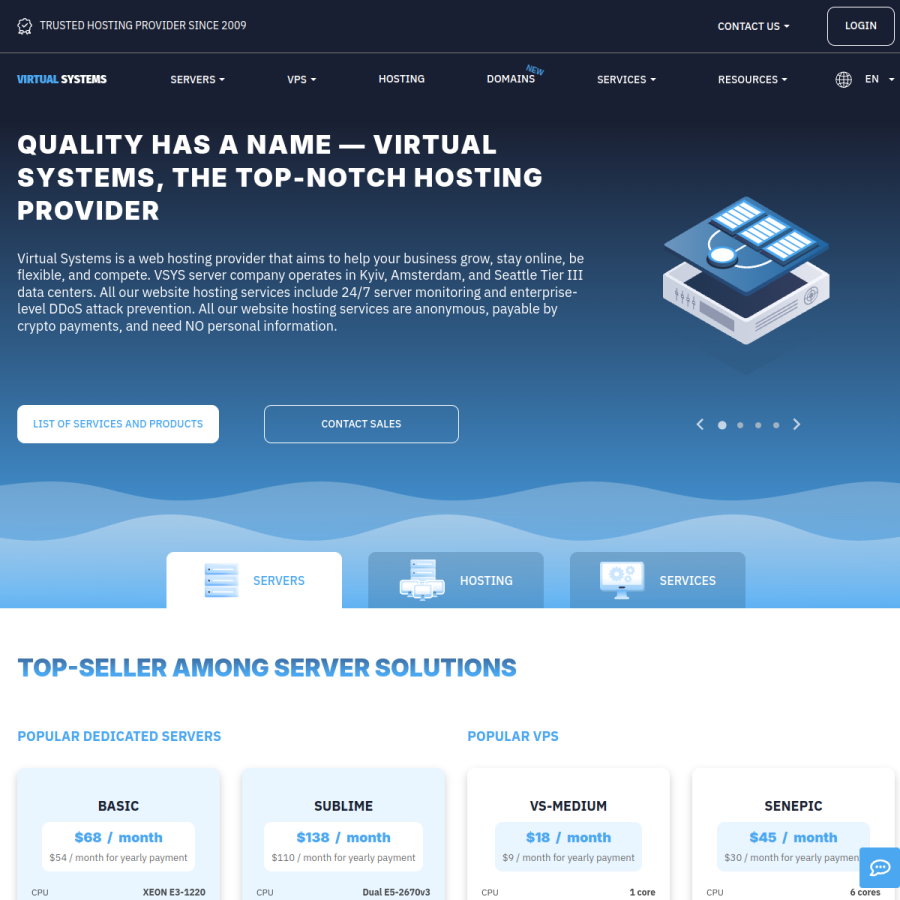The width and height of the screenshot is (900, 900).
Task: Click the Popular Dedicated Servers heading
Action: [119, 736]
